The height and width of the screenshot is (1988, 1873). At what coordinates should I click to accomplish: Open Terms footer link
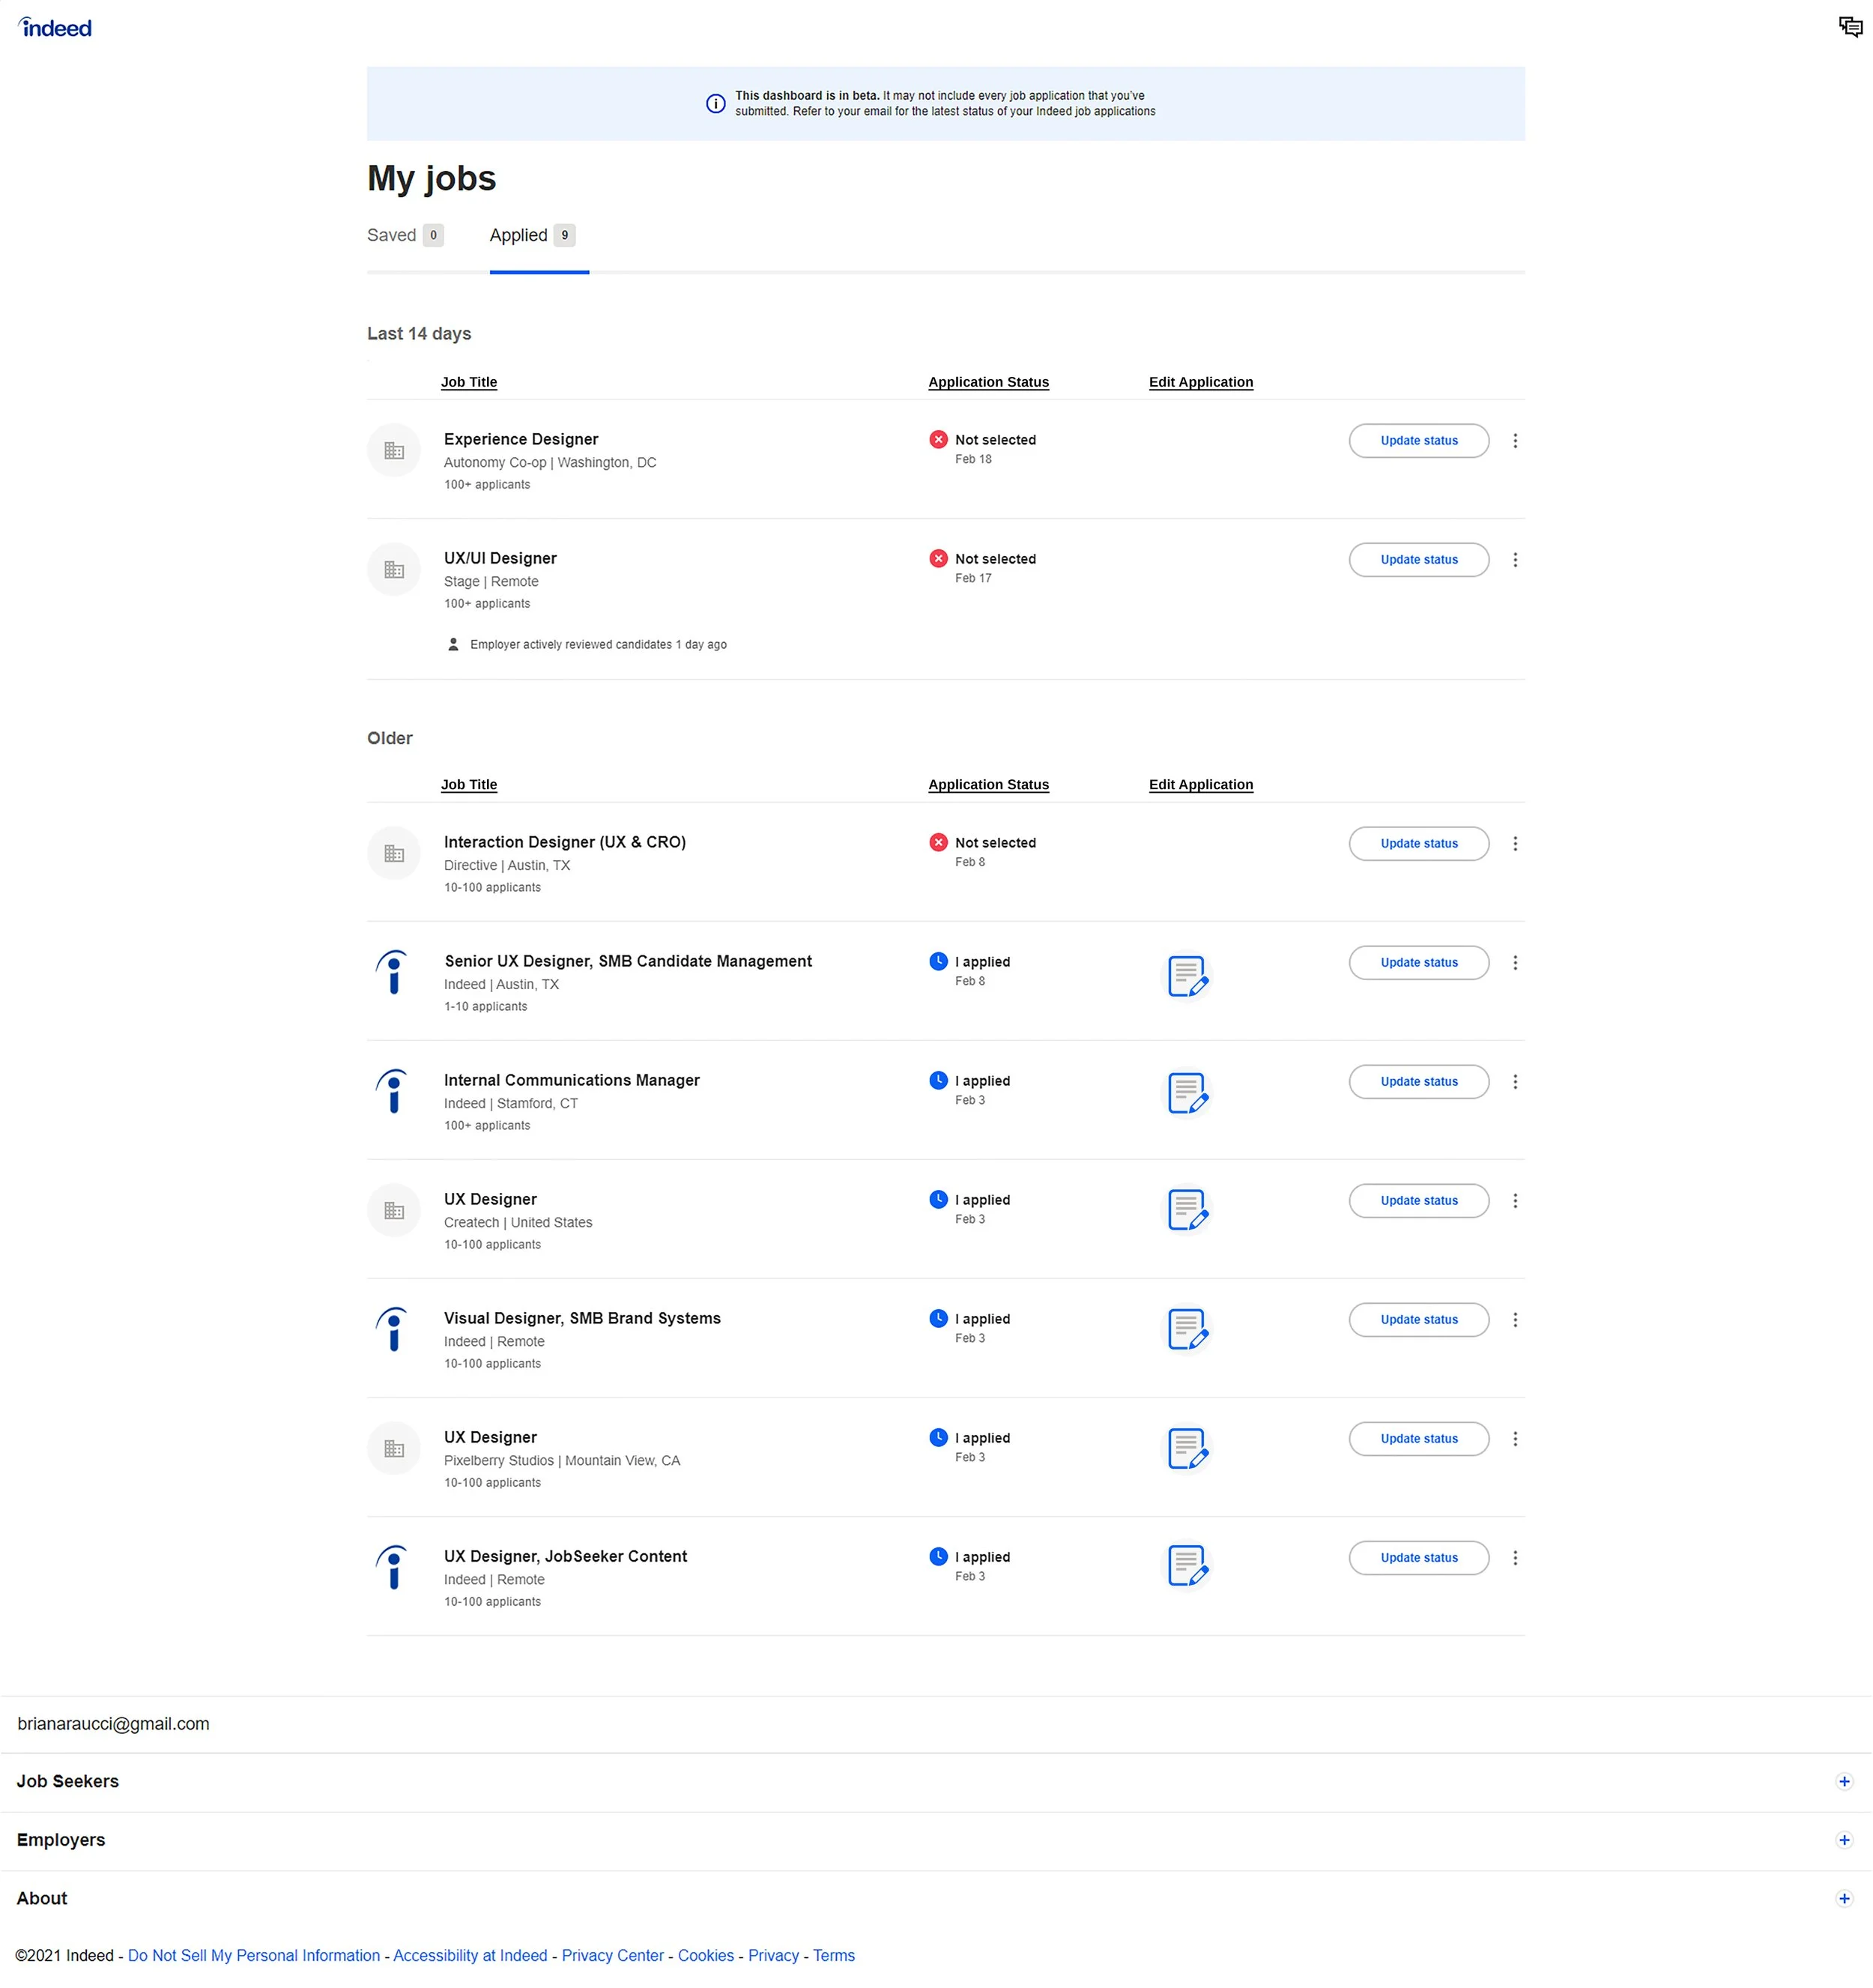[x=834, y=1956]
